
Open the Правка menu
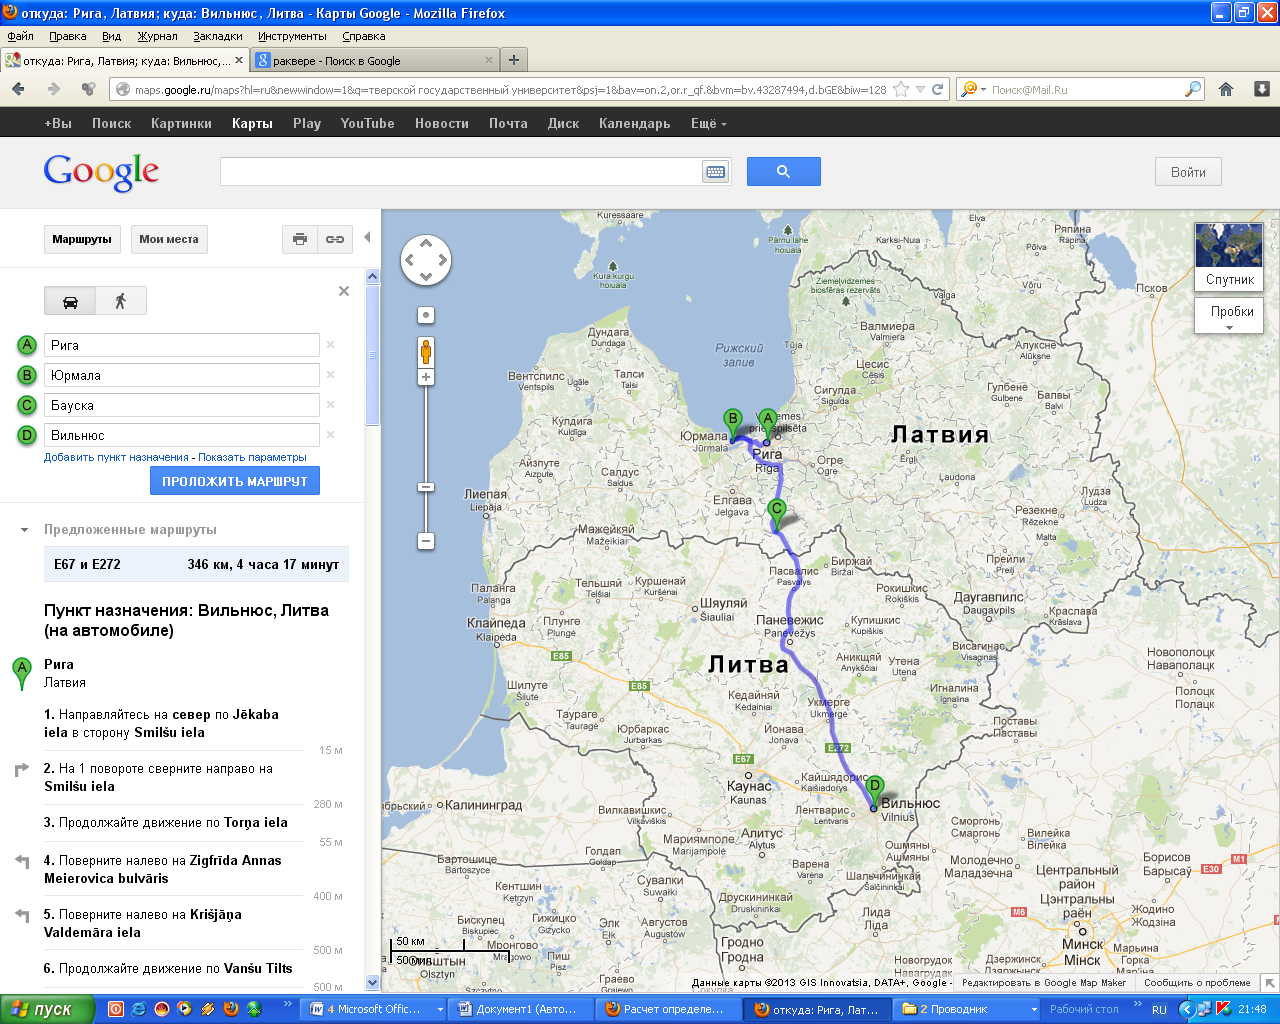point(68,36)
